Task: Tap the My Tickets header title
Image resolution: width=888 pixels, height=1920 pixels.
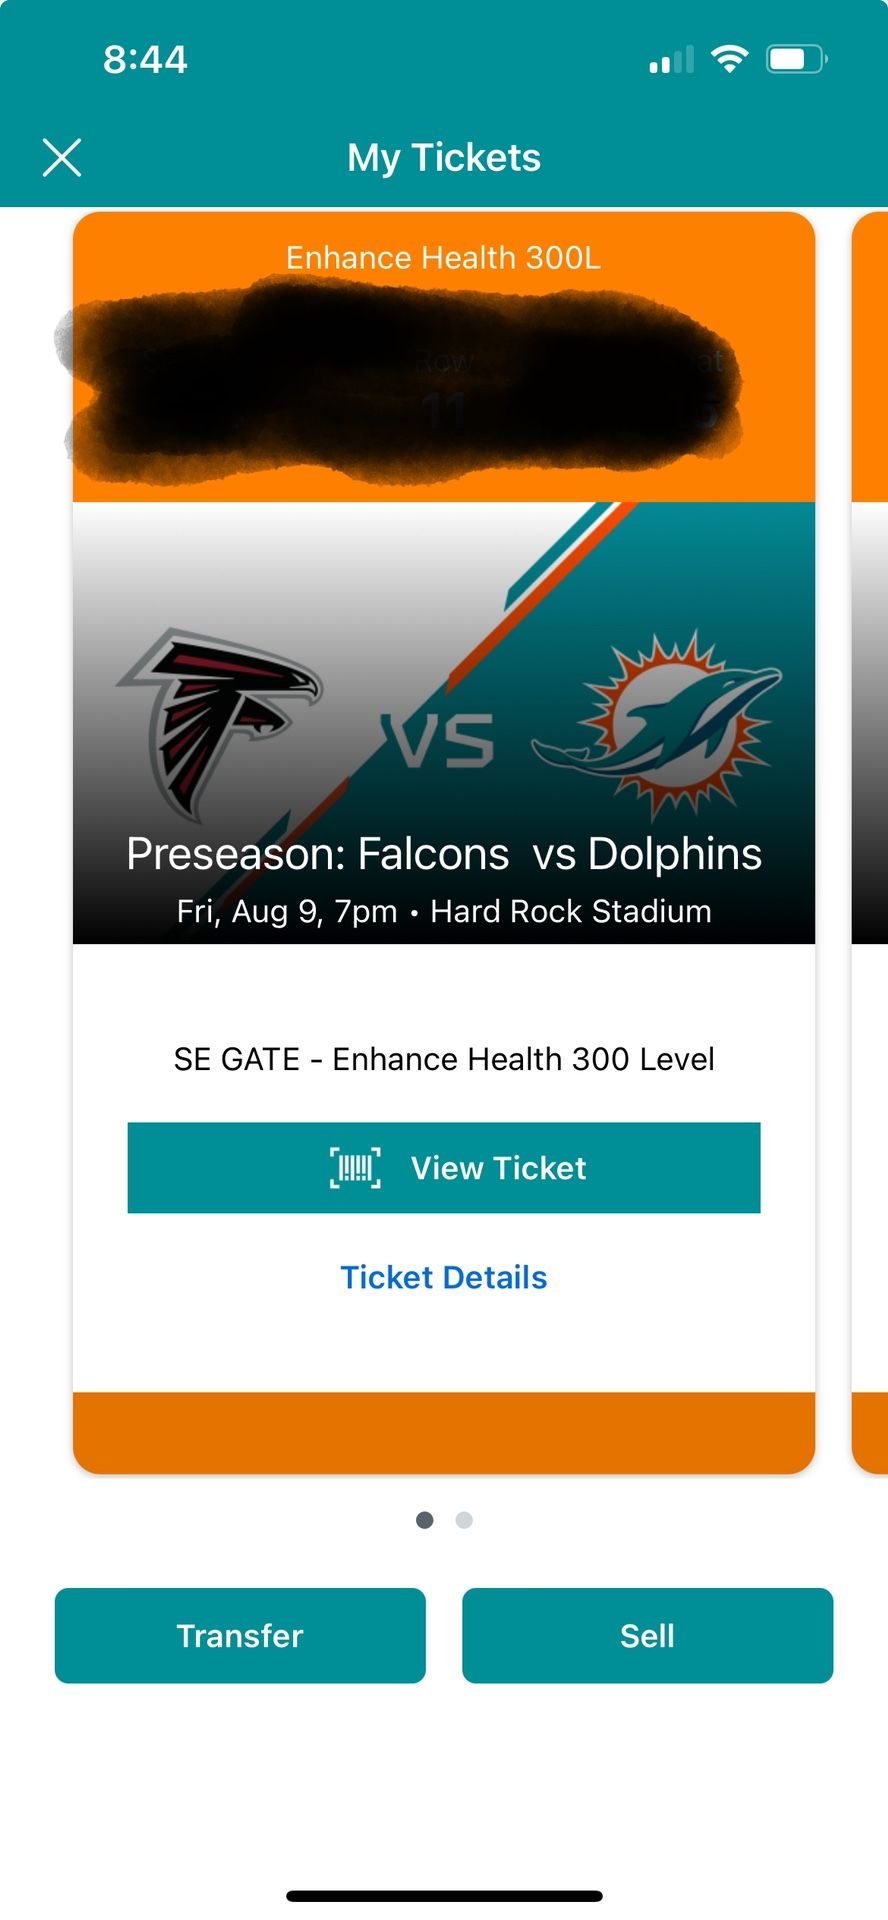Action: click(x=444, y=158)
